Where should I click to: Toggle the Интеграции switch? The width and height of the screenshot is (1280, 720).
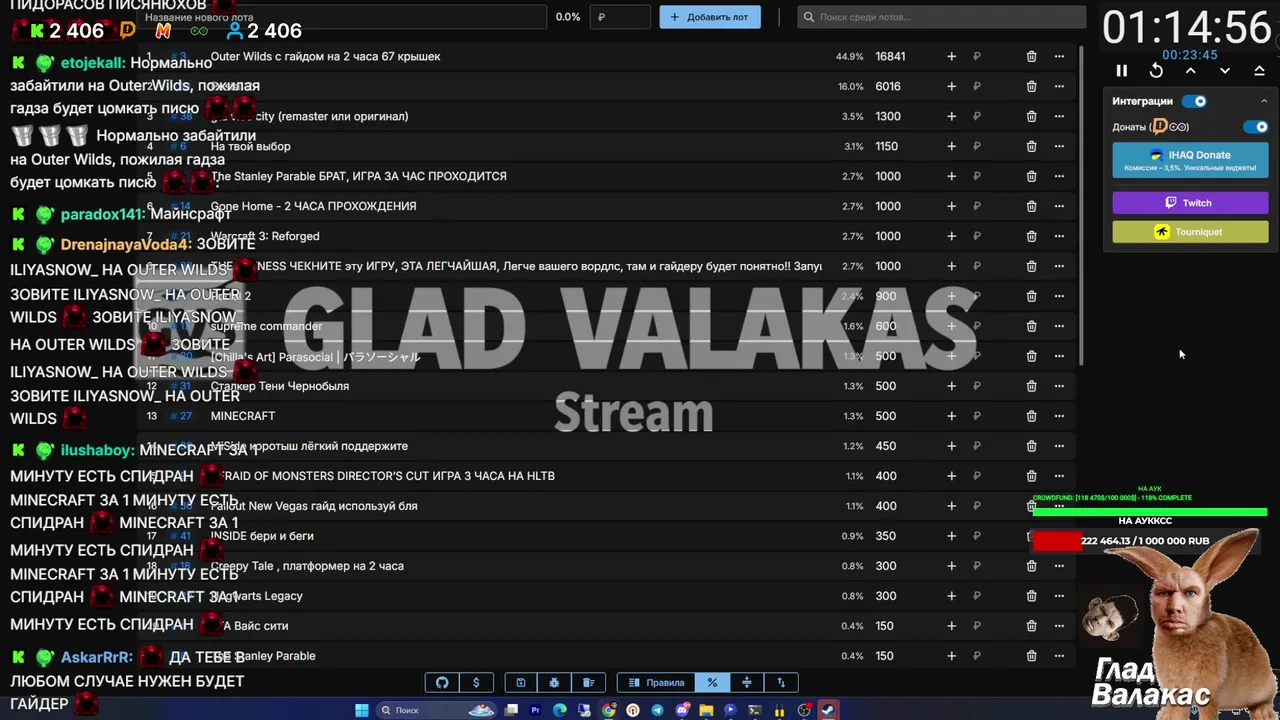pyautogui.click(x=1194, y=101)
